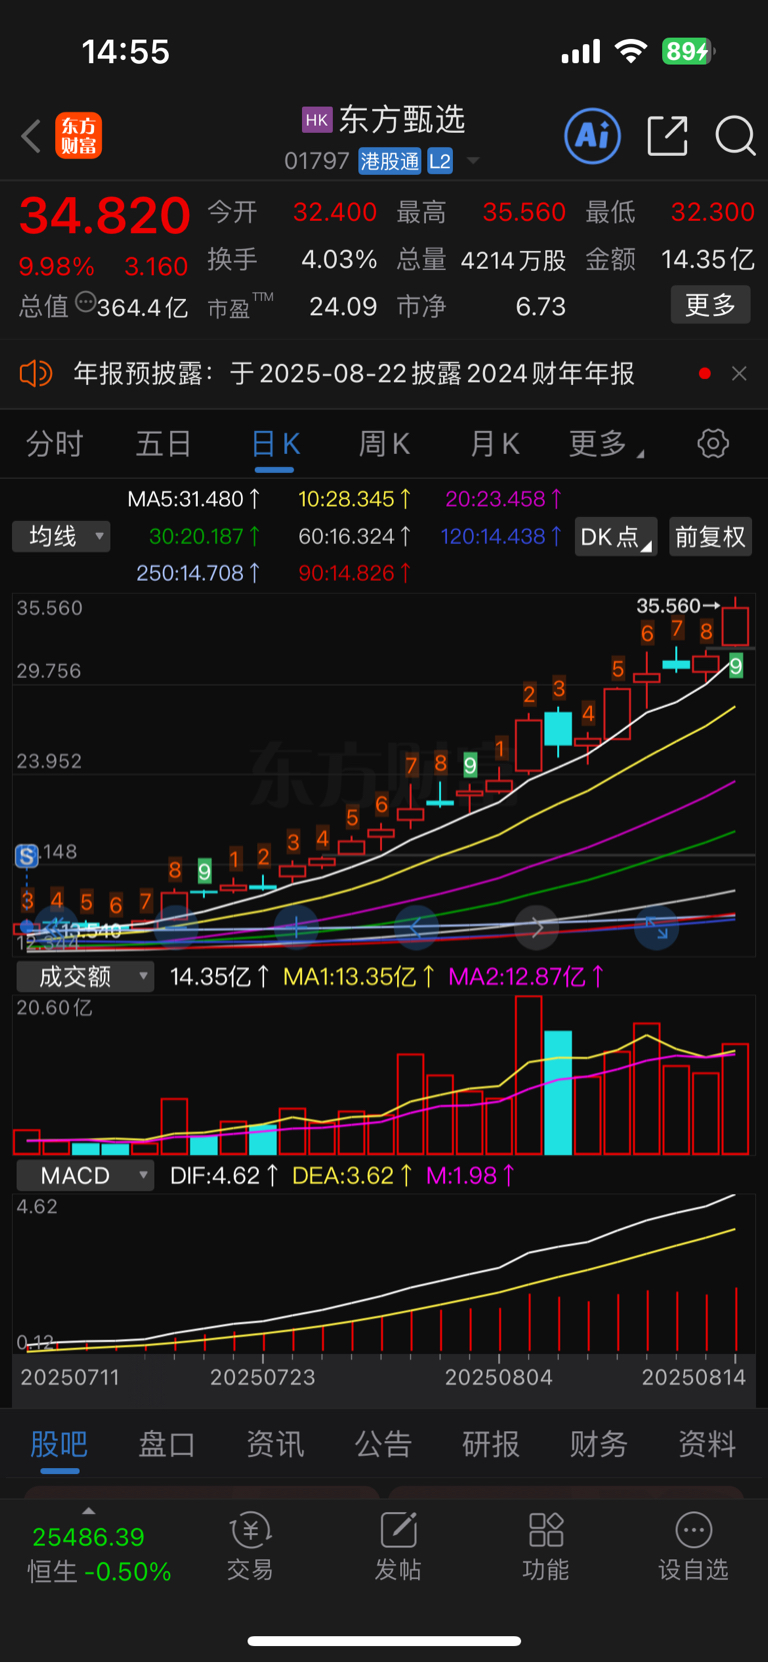Tap the 港股通 badge
This screenshot has height=1663, width=768.
click(x=390, y=161)
